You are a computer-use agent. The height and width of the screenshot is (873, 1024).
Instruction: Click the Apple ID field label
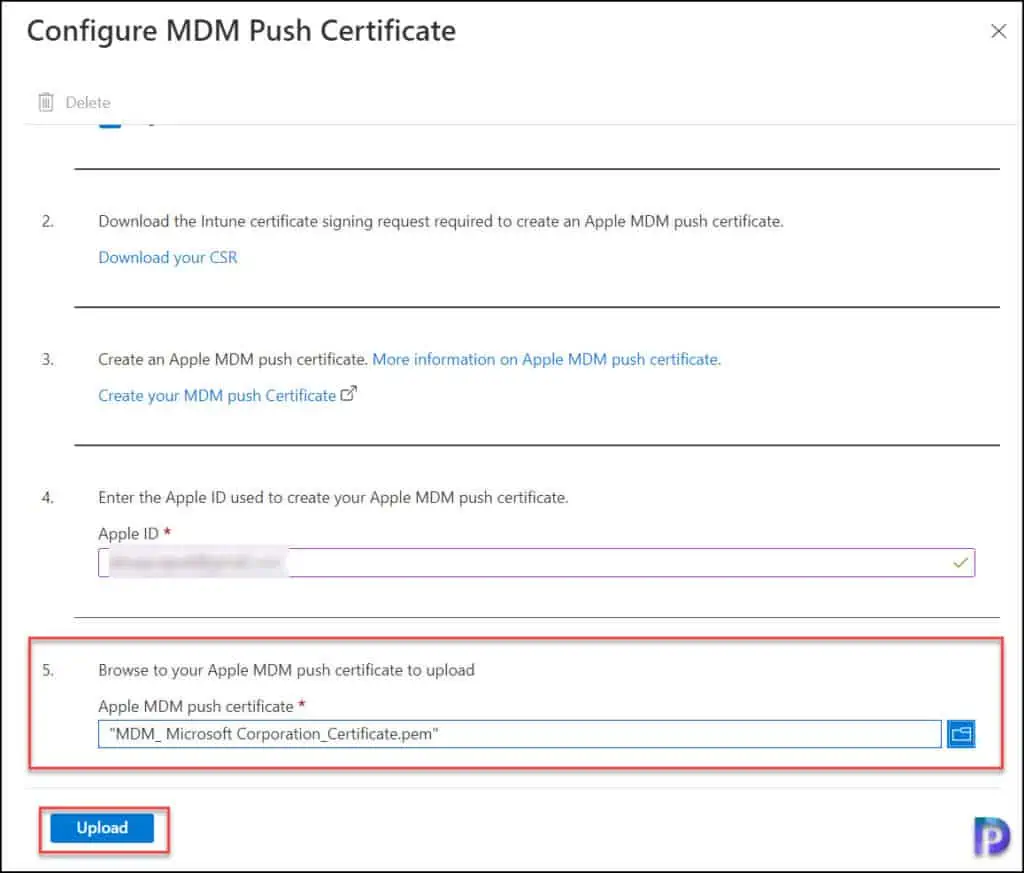pyautogui.click(x=128, y=533)
